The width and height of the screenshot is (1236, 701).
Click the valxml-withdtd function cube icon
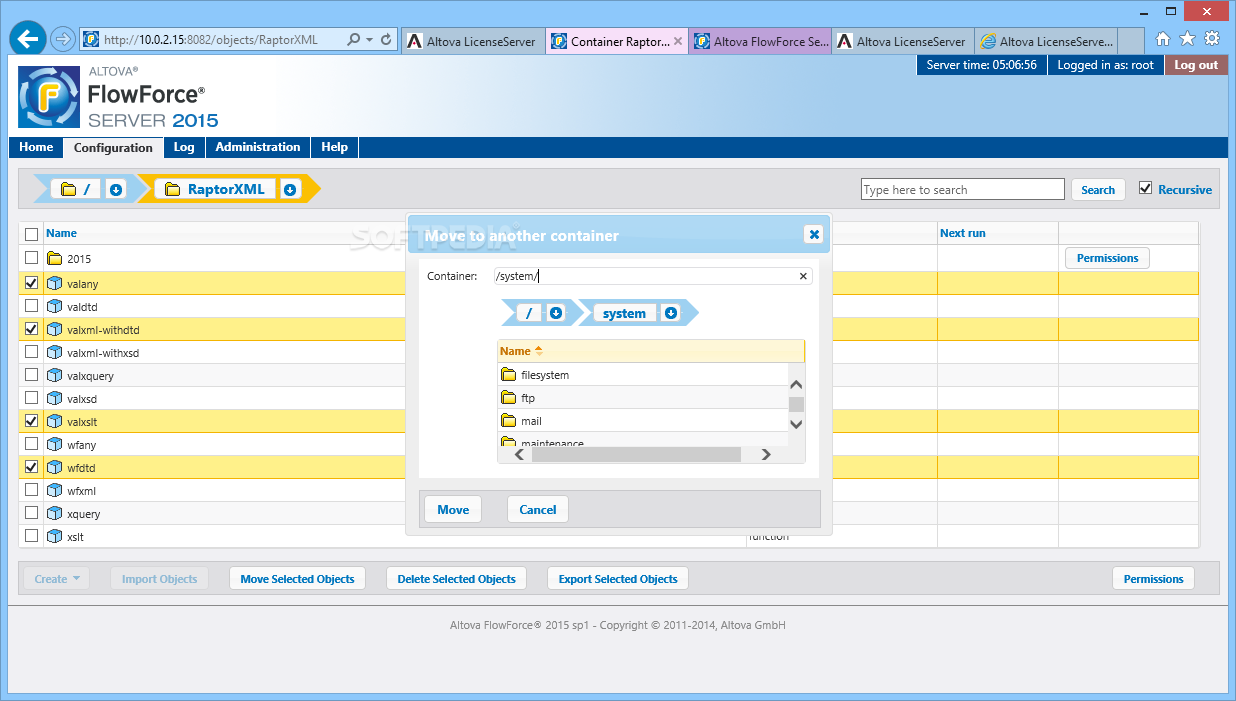pos(55,329)
